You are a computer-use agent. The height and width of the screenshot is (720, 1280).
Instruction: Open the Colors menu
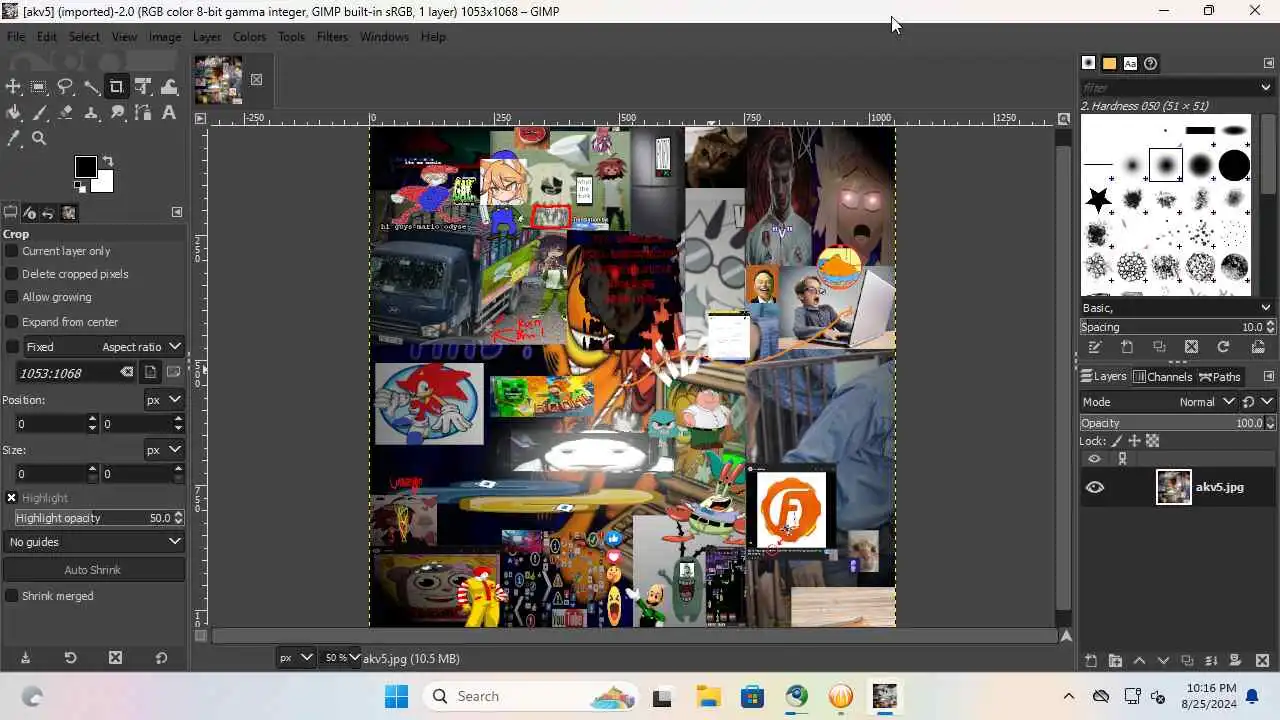point(250,37)
